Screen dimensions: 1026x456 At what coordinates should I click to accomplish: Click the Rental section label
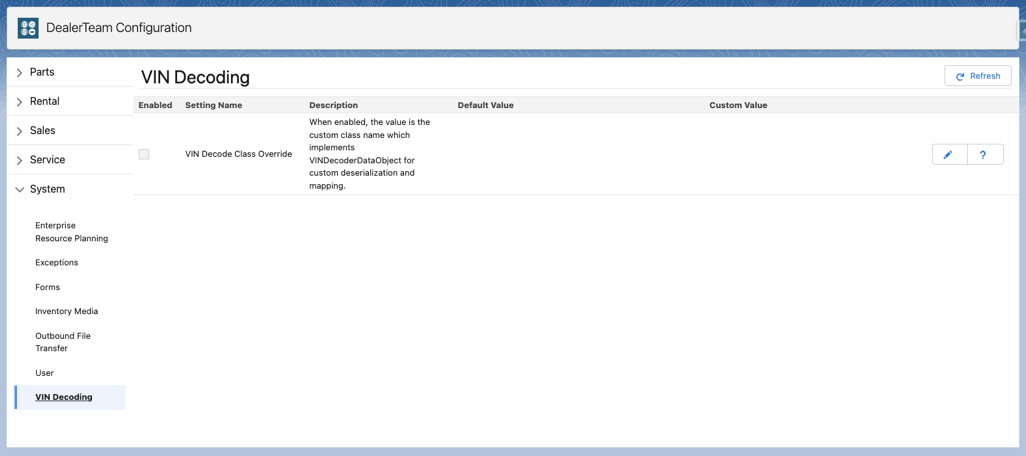click(x=44, y=101)
